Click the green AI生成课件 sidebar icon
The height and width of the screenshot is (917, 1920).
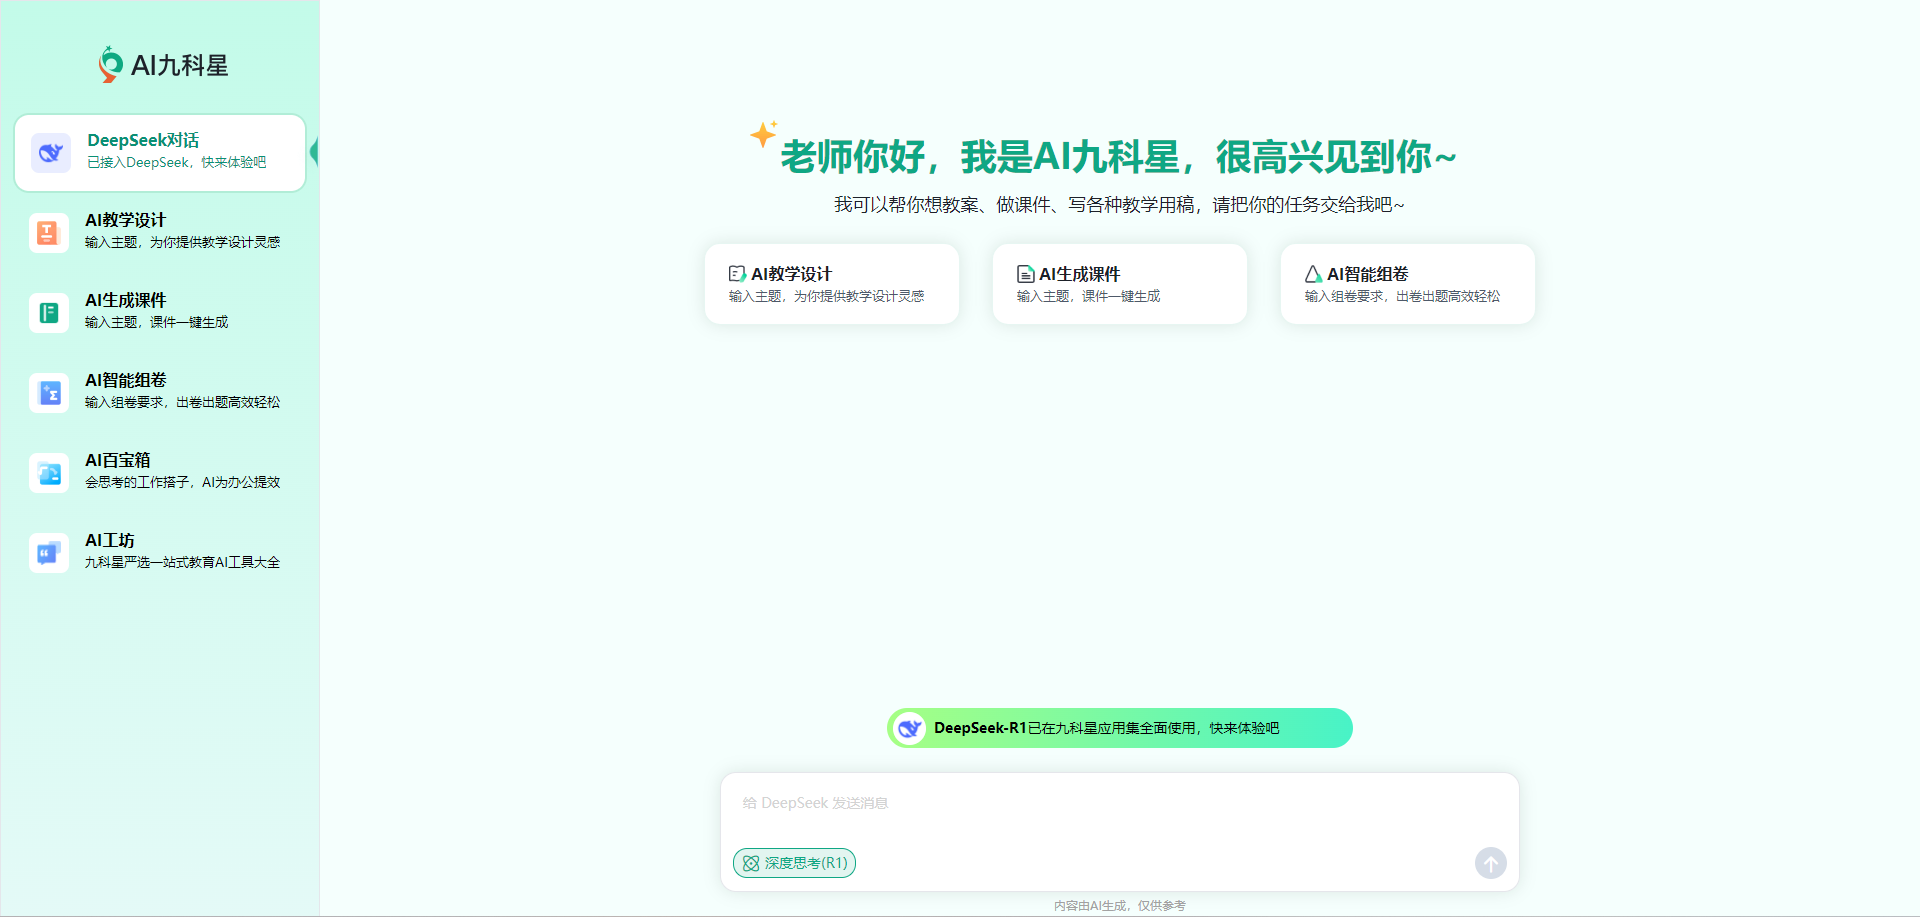[x=48, y=313]
